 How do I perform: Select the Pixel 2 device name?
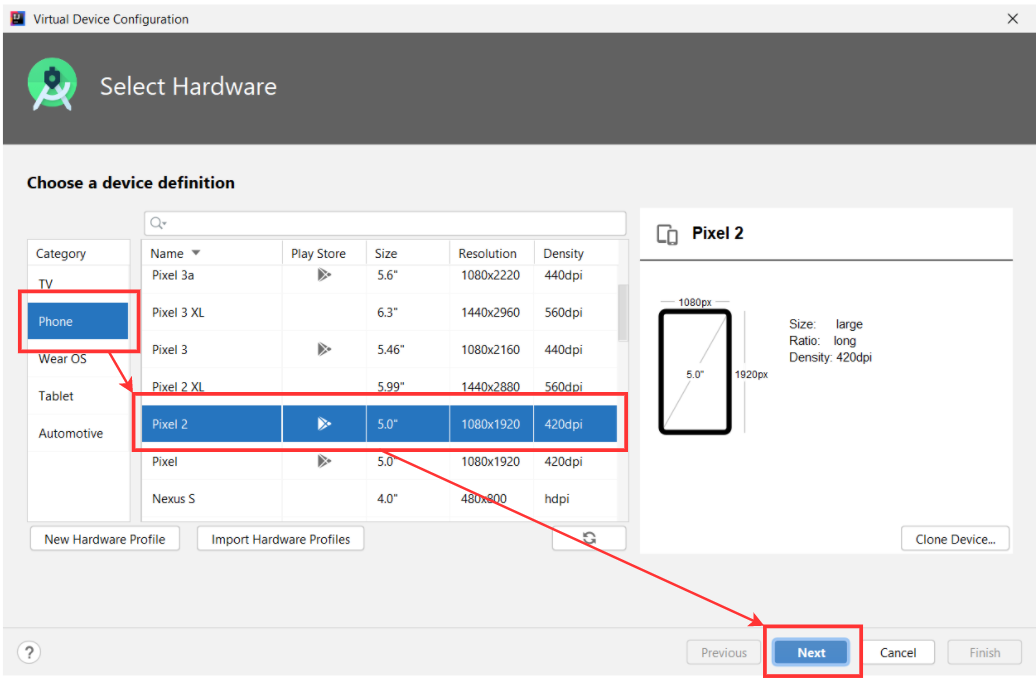[170, 424]
